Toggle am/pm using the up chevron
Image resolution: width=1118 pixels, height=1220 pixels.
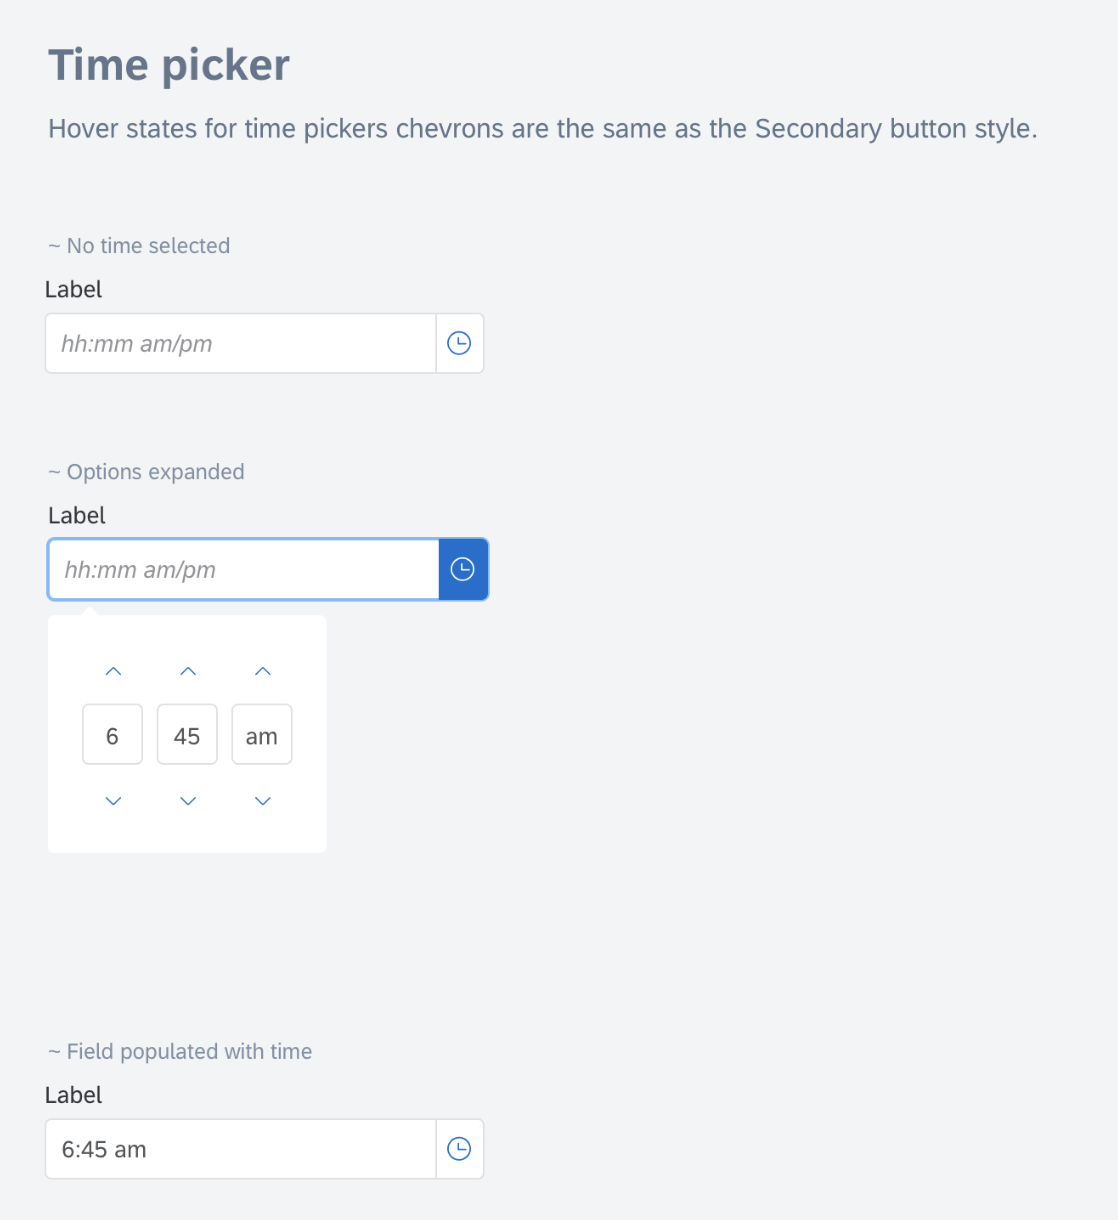click(262, 670)
